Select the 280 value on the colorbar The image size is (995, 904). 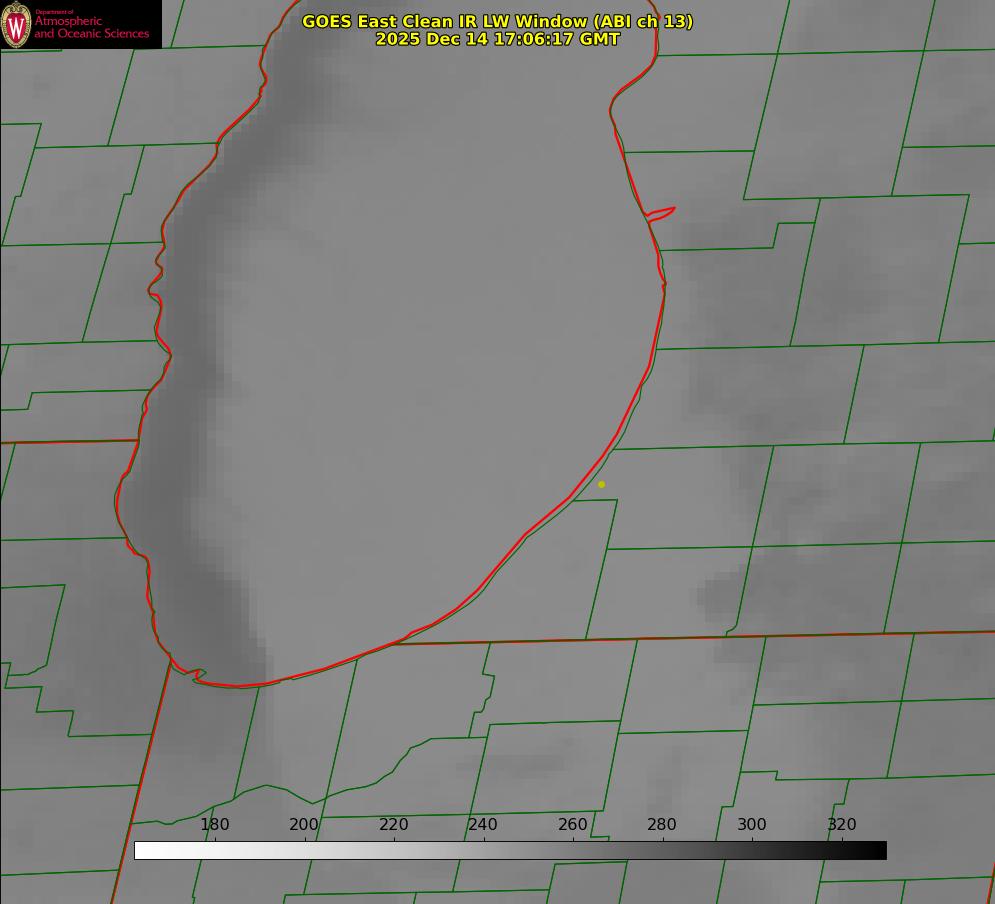click(662, 824)
